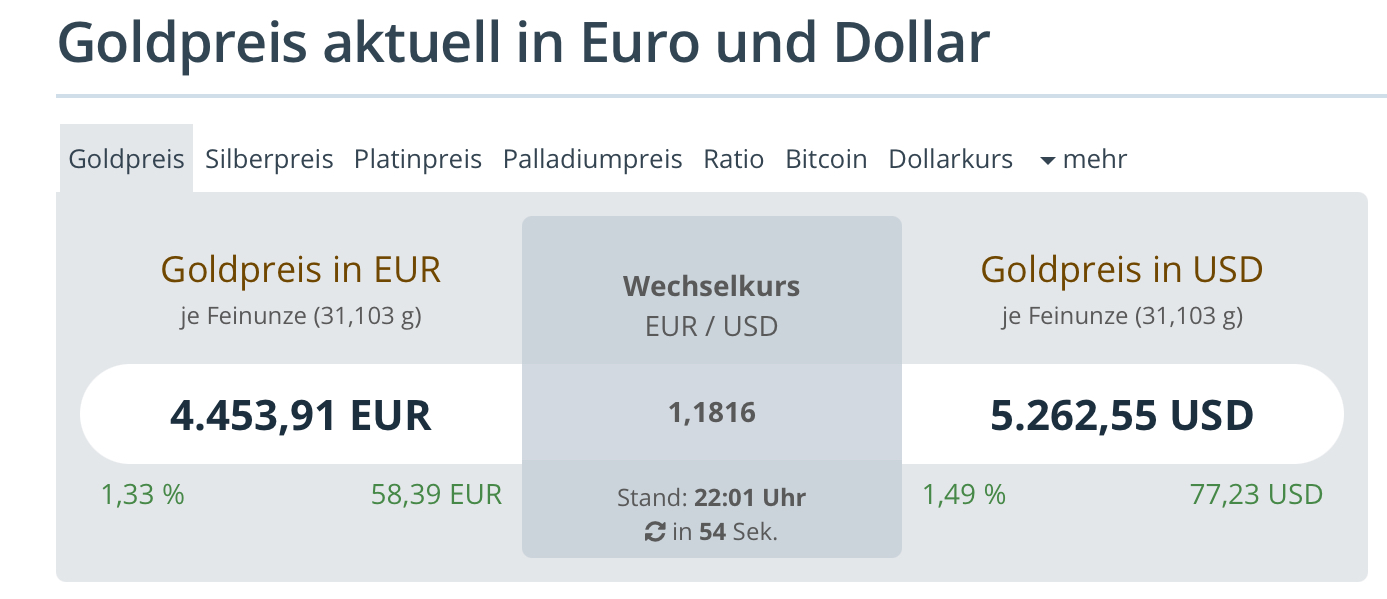
Task: Click the refresh countdown icon
Action: click(655, 532)
